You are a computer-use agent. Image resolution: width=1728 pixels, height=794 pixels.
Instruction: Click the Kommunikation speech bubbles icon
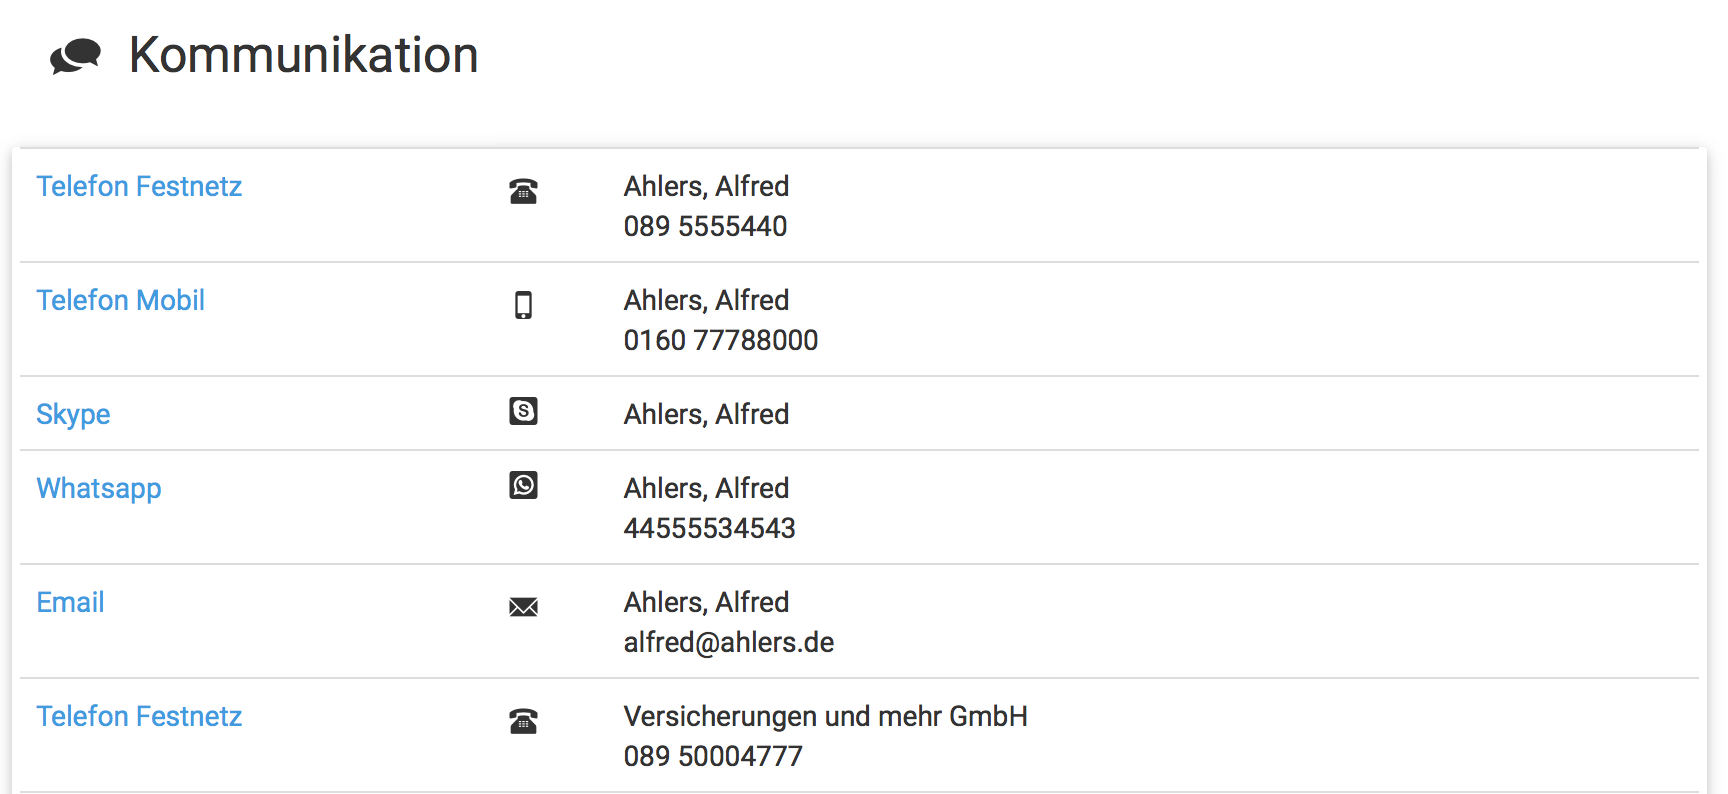point(75,56)
